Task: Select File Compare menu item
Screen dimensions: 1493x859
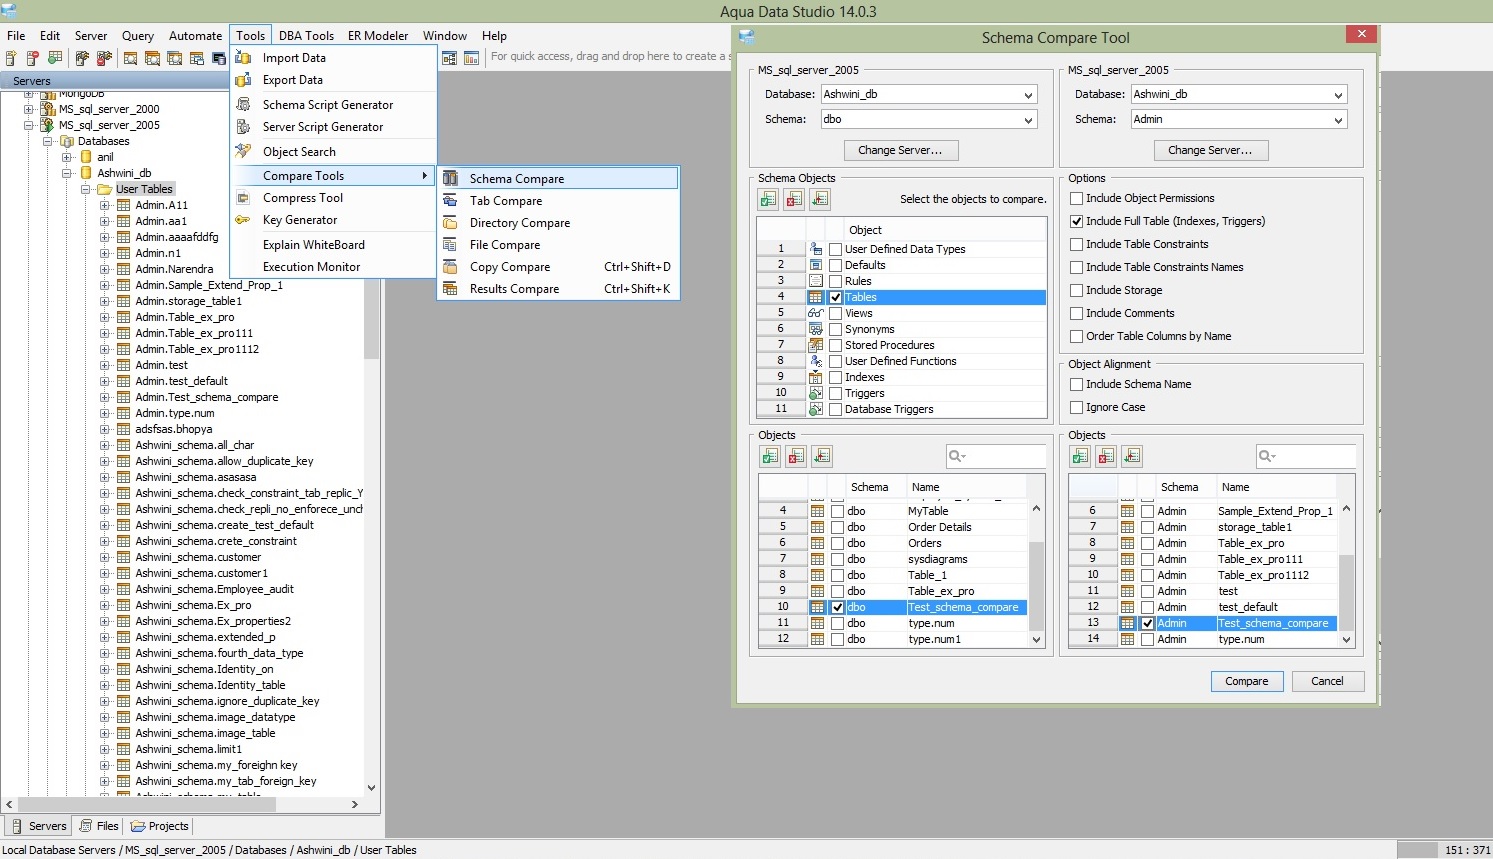Action: [x=558, y=244]
